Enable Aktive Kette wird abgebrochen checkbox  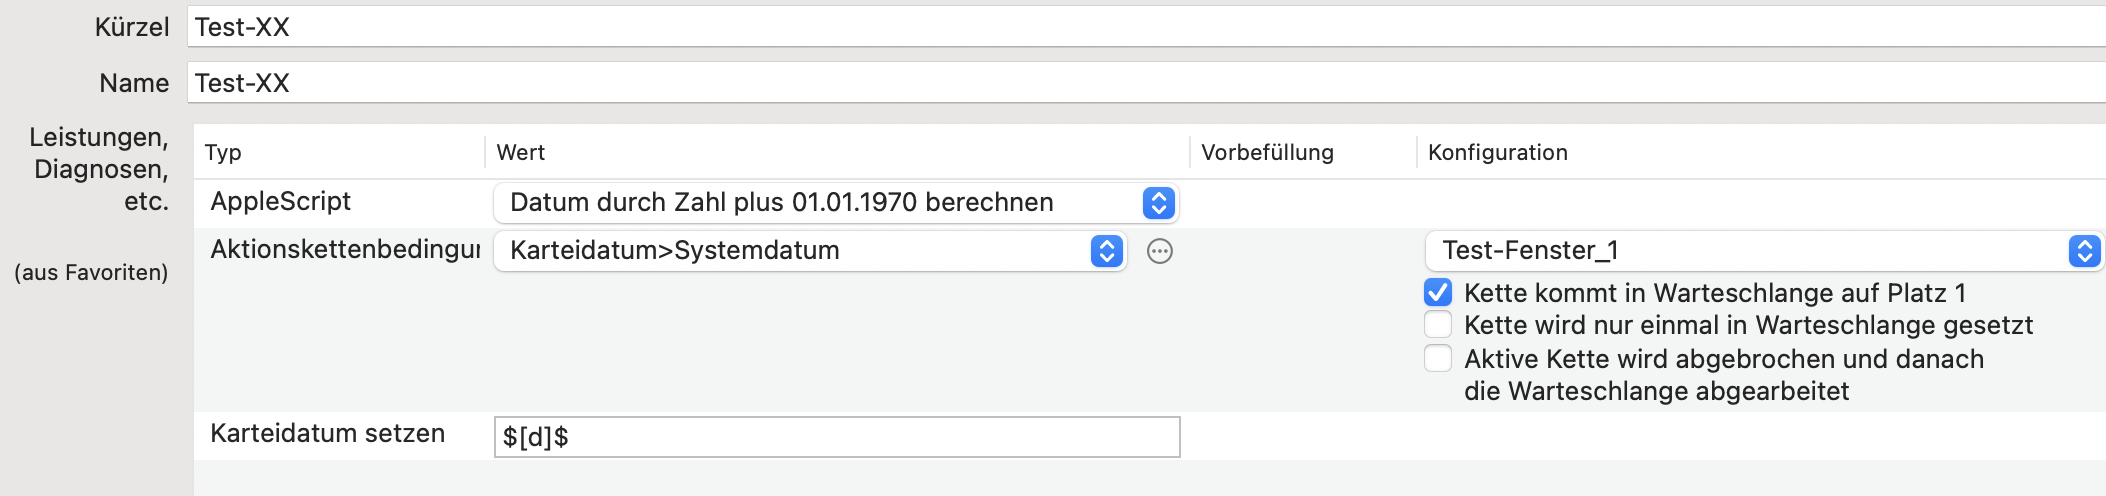(1438, 358)
